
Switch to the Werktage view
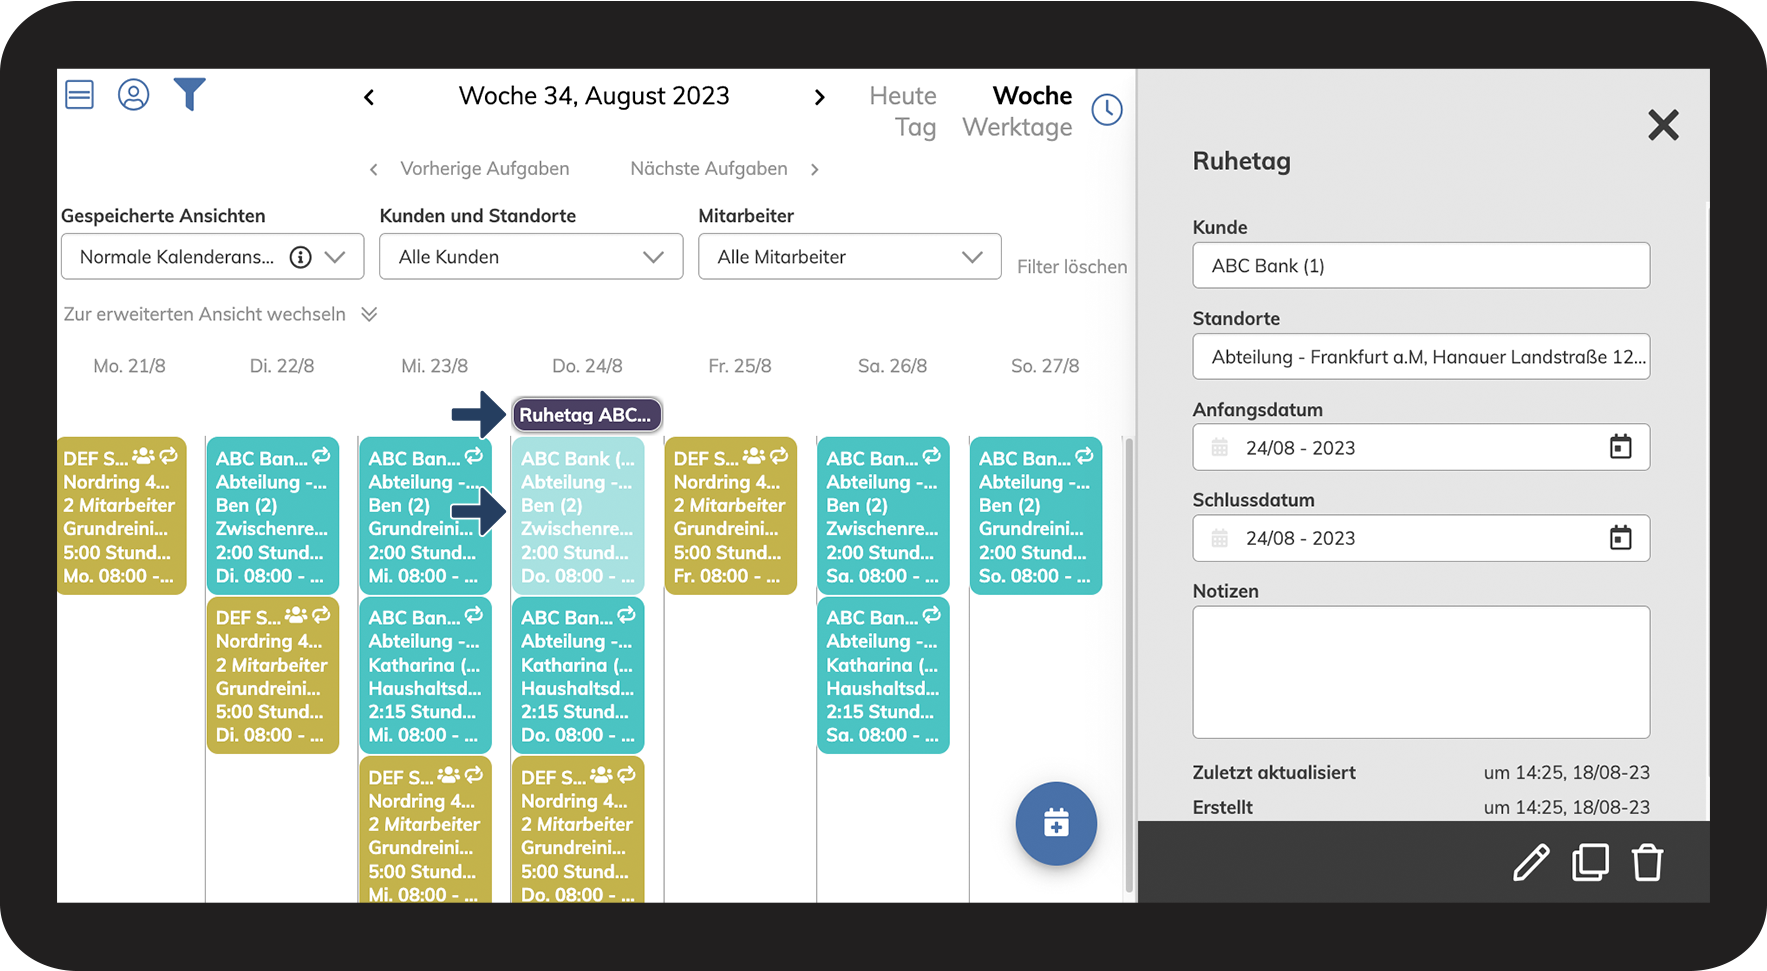[1017, 128]
